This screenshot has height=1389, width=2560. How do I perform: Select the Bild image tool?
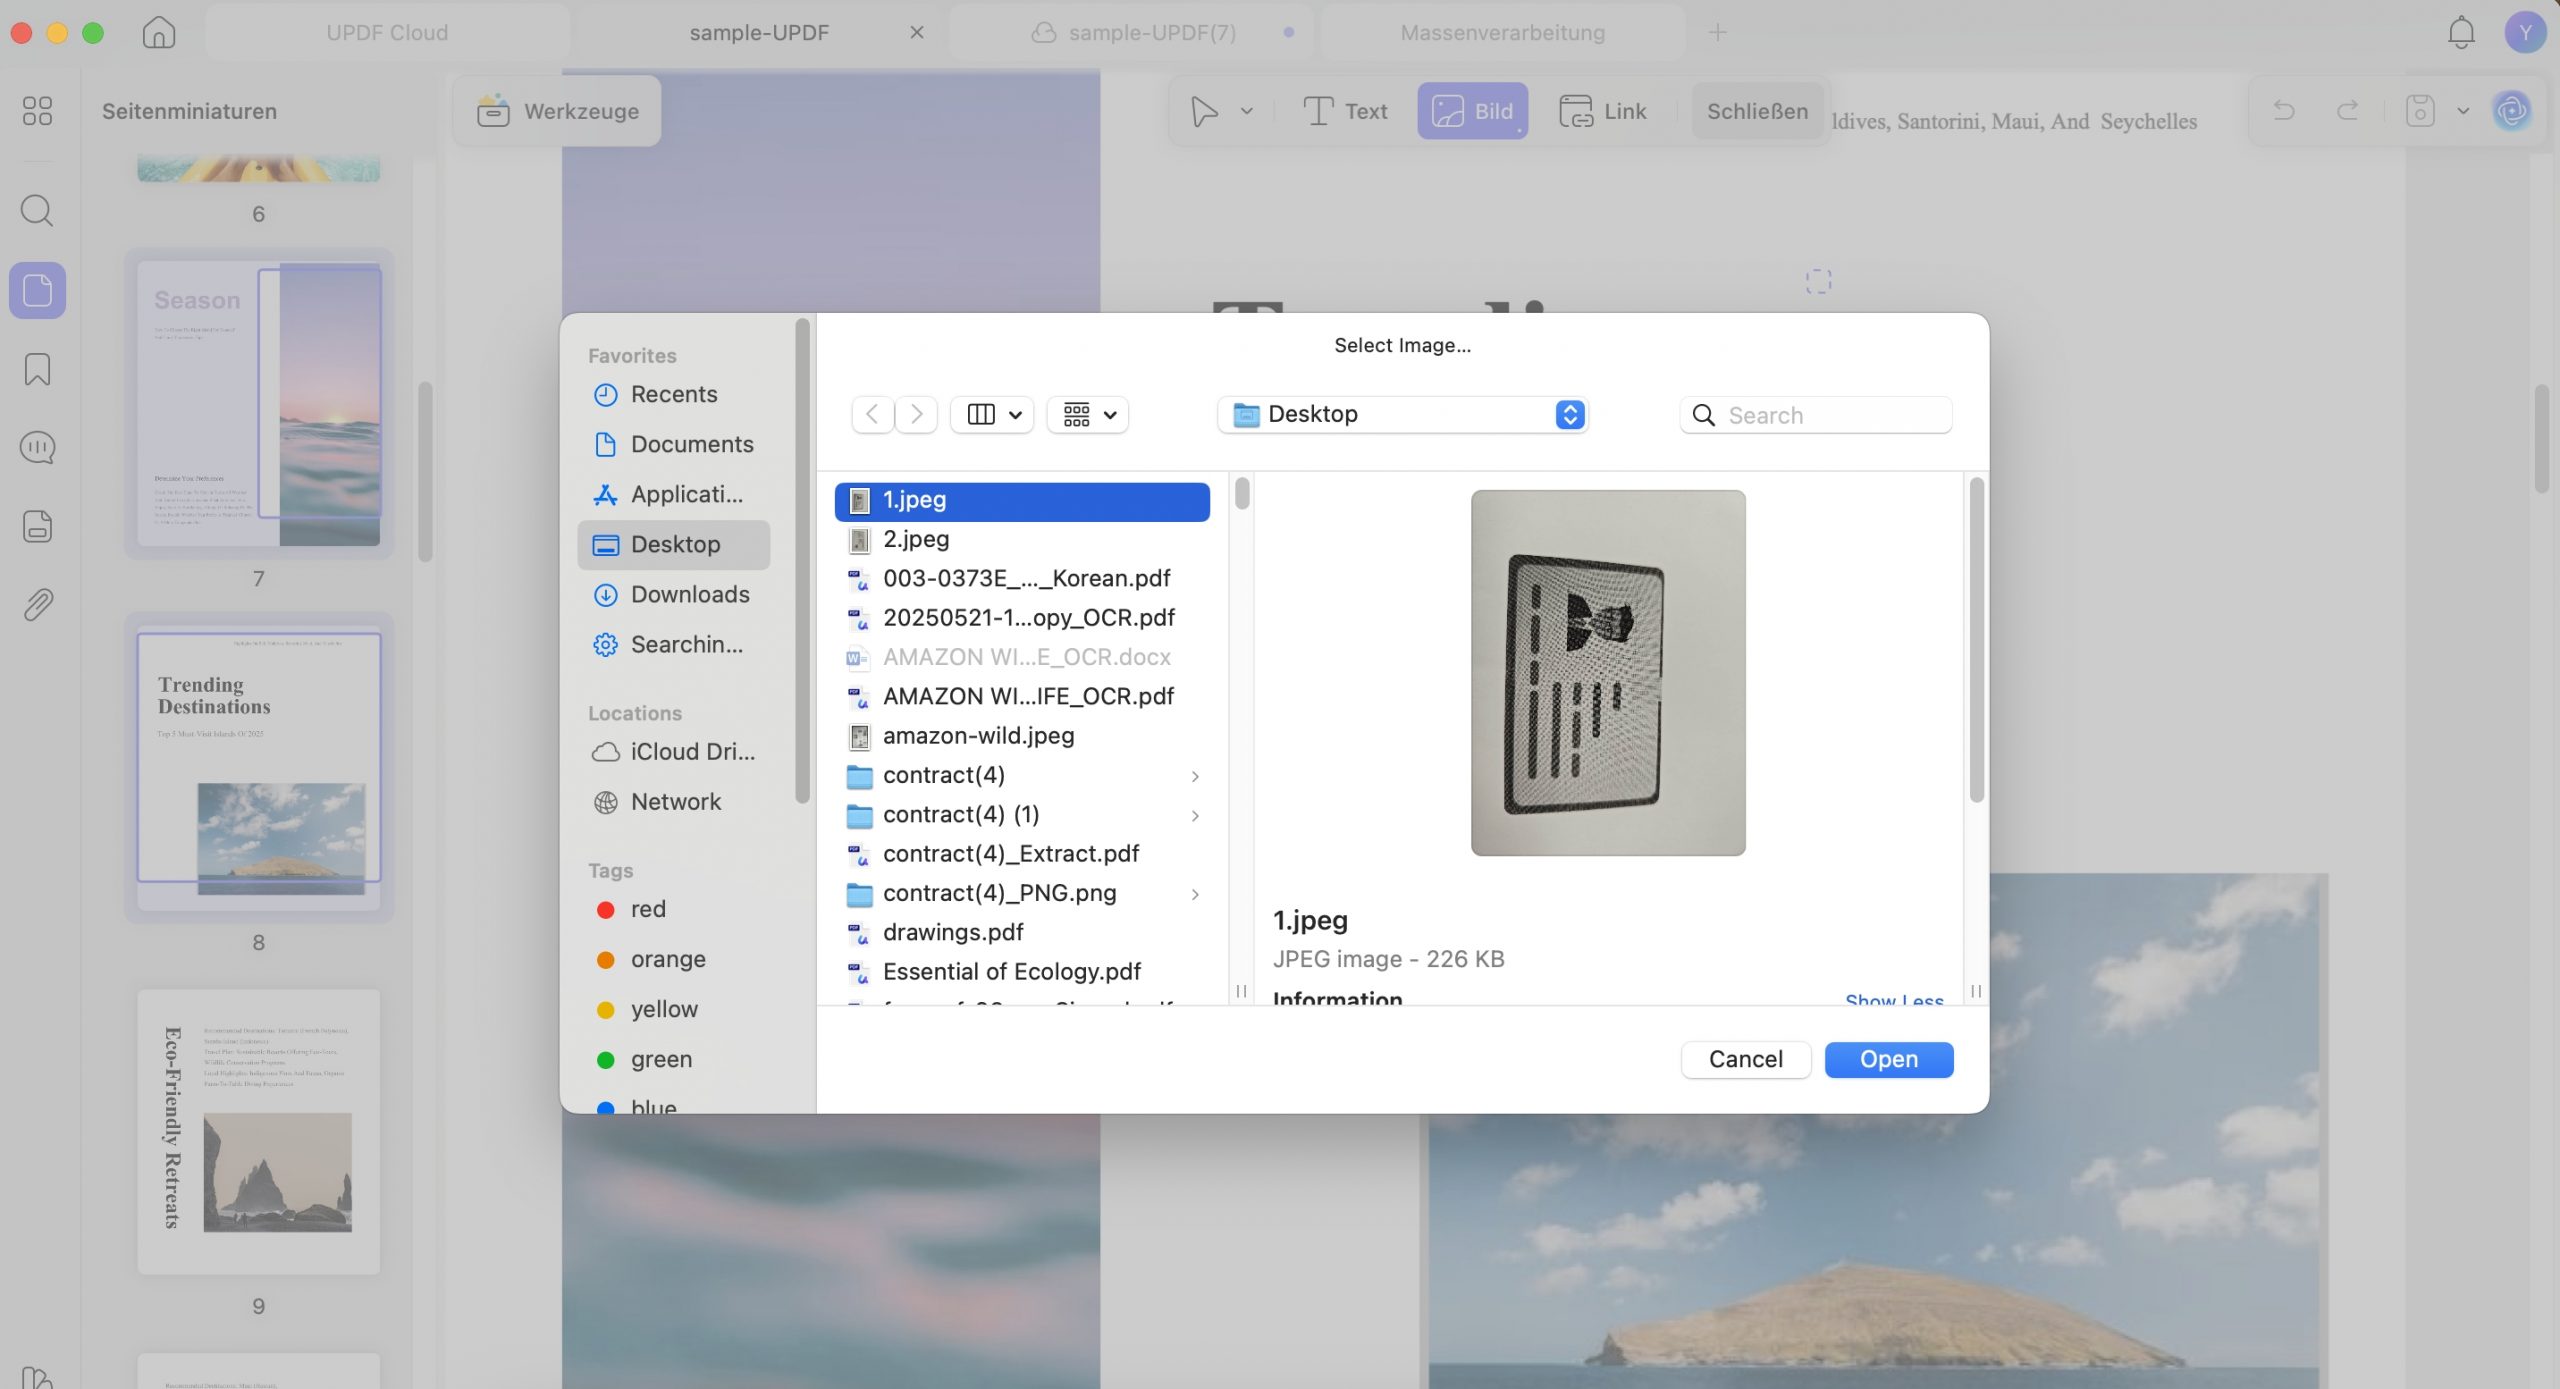click(1472, 111)
